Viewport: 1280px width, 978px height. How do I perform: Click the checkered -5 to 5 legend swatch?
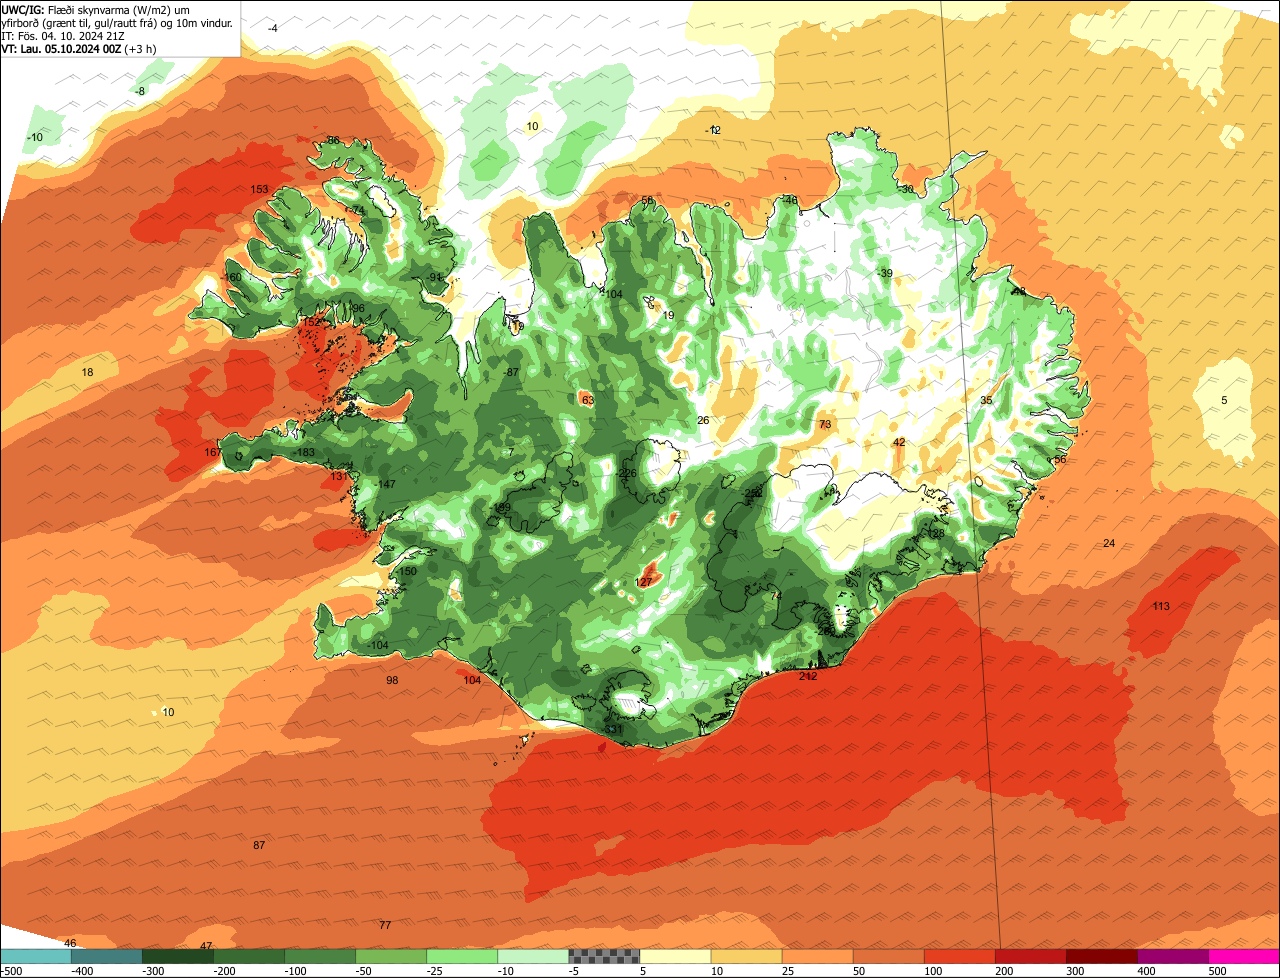click(x=604, y=957)
